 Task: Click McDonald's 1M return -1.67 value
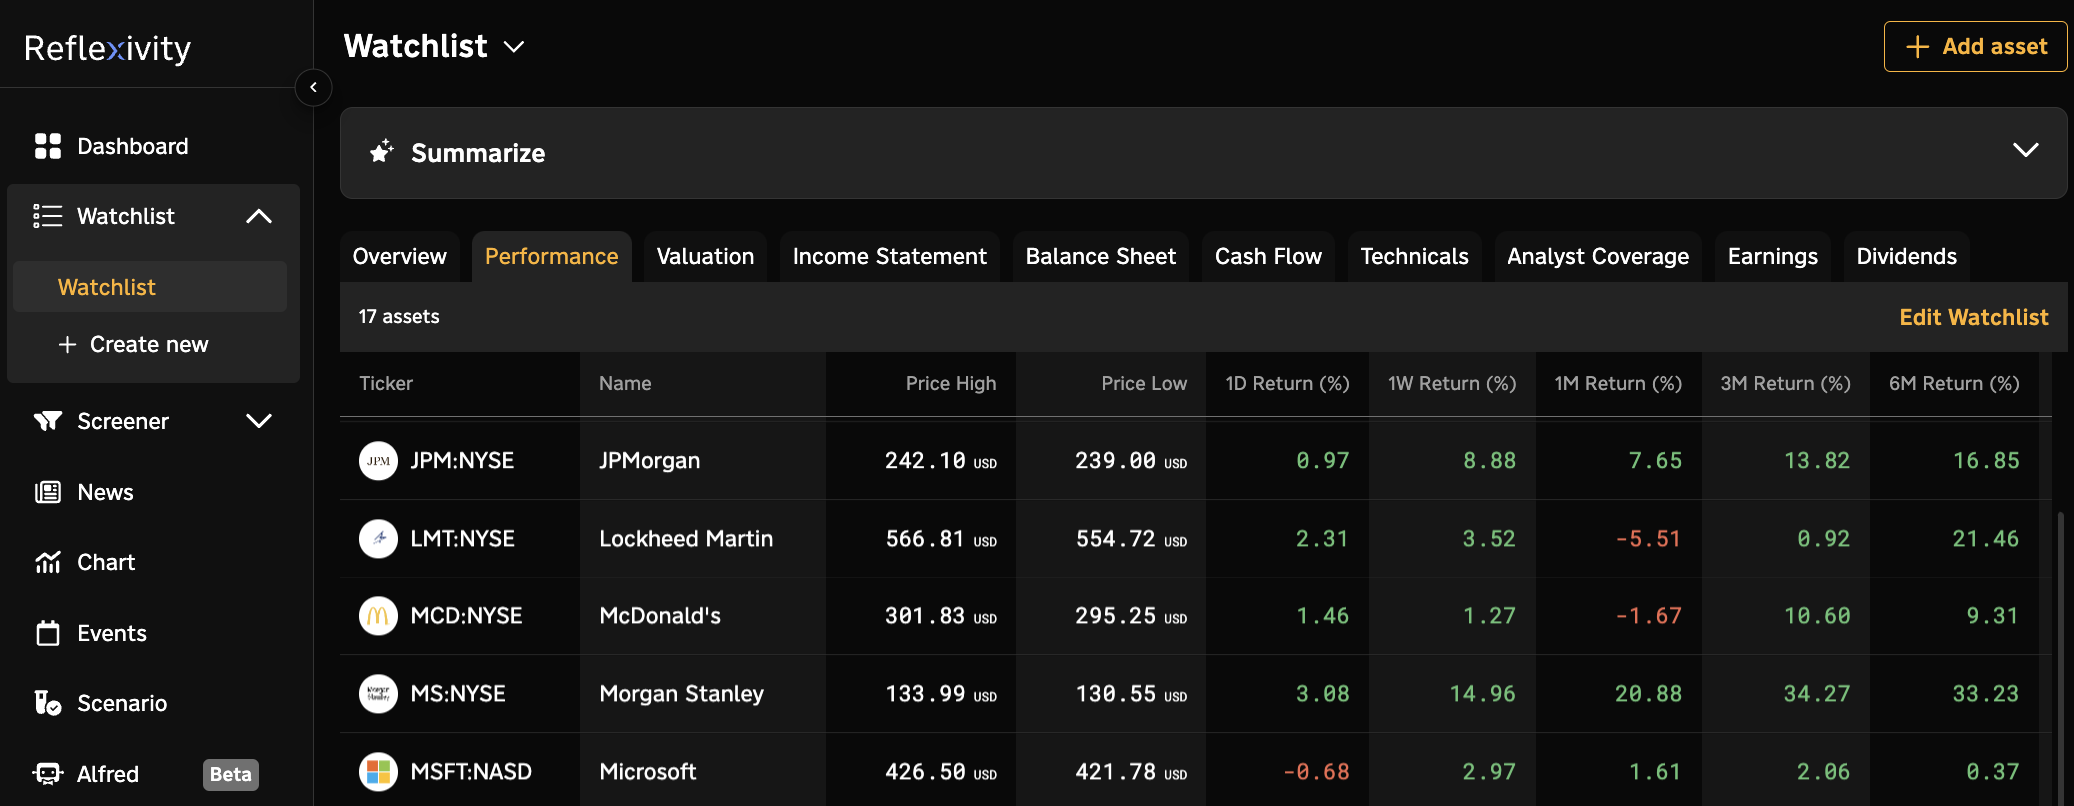[1649, 616]
